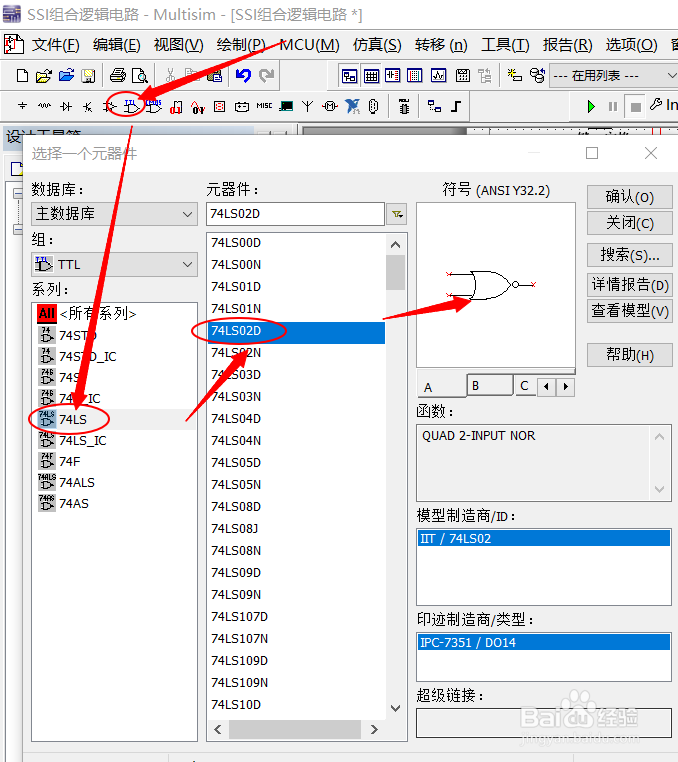Create a new design file
The width and height of the screenshot is (678, 762).
pos(22,76)
